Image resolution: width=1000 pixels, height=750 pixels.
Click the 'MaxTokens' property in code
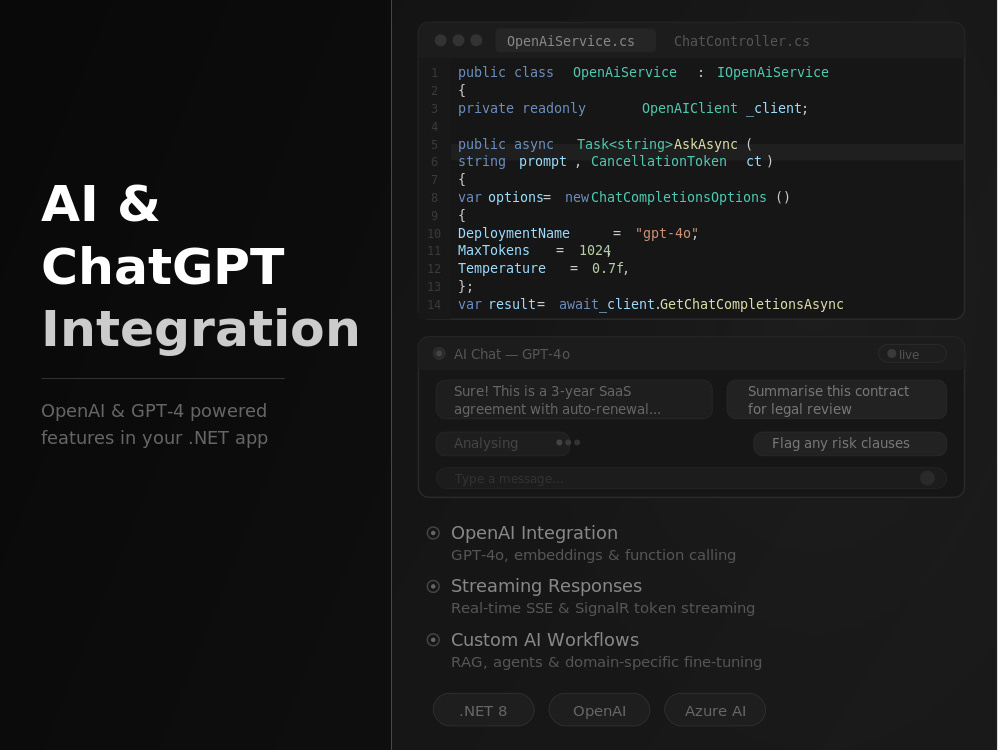(x=494, y=251)
